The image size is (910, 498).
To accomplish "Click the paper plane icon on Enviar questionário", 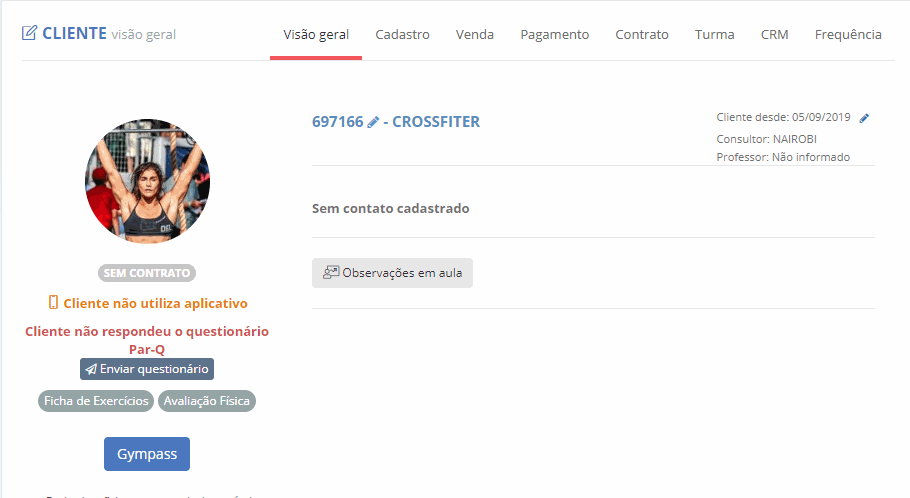I will [x=91, y=369].
